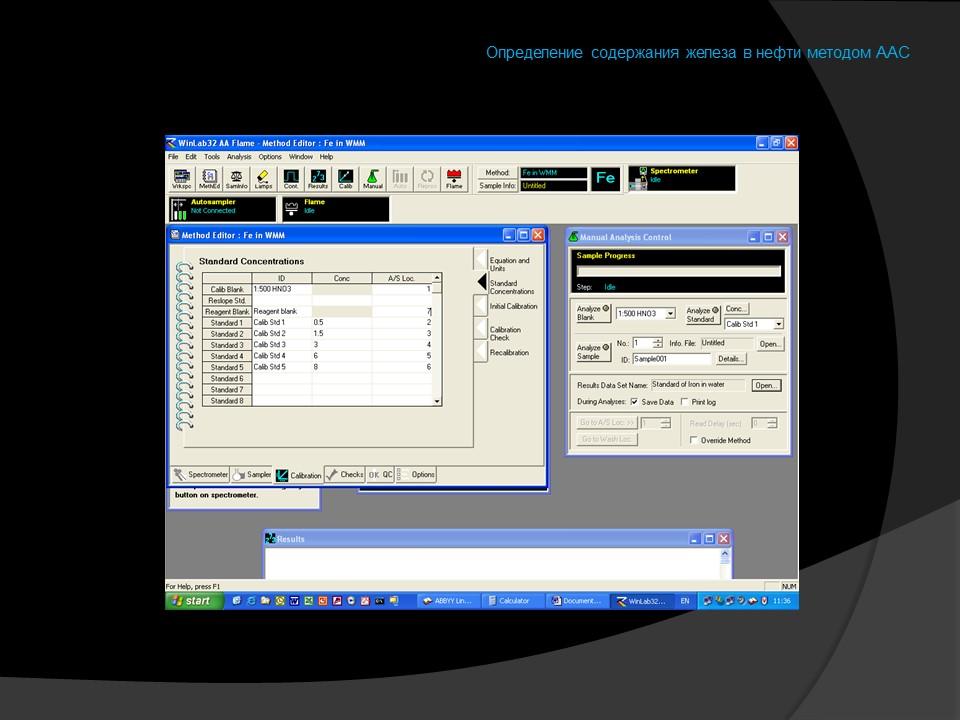This screenshot has width=960, height=720.
Task: Switch to the Spectrometer tab
Action: [x=201, y=475]
